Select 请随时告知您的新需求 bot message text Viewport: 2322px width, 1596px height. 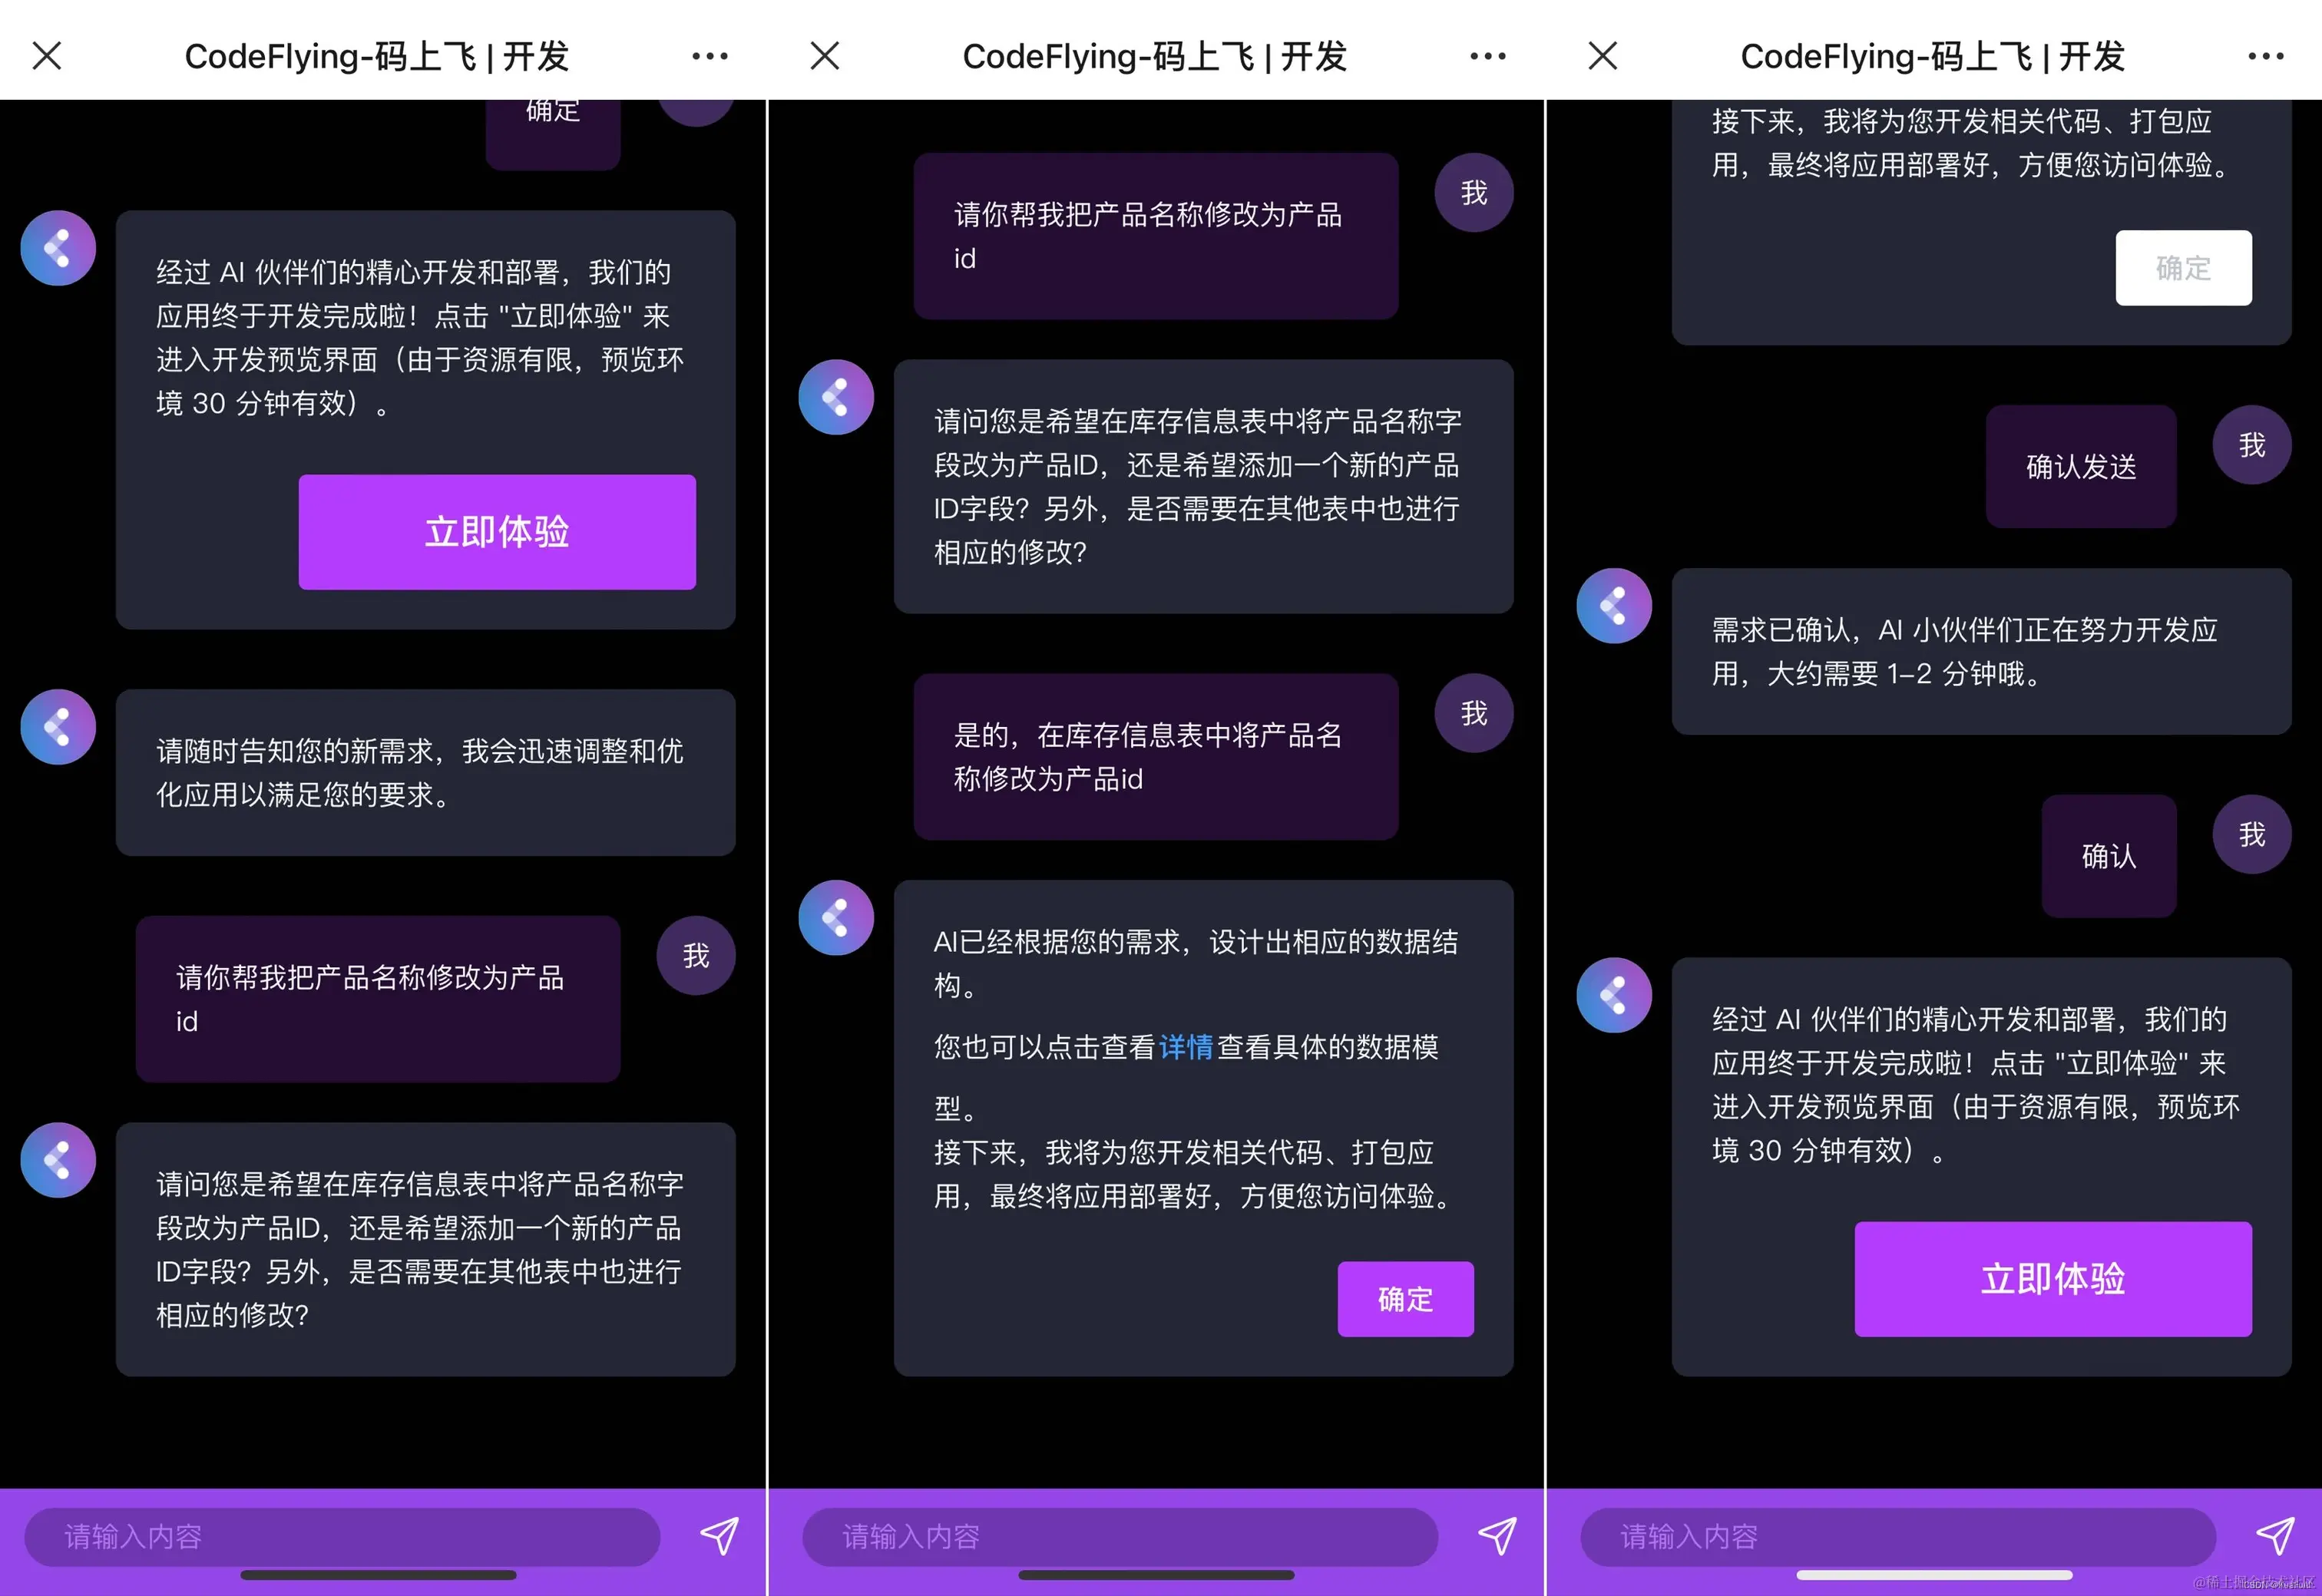[x=420, y=773]
